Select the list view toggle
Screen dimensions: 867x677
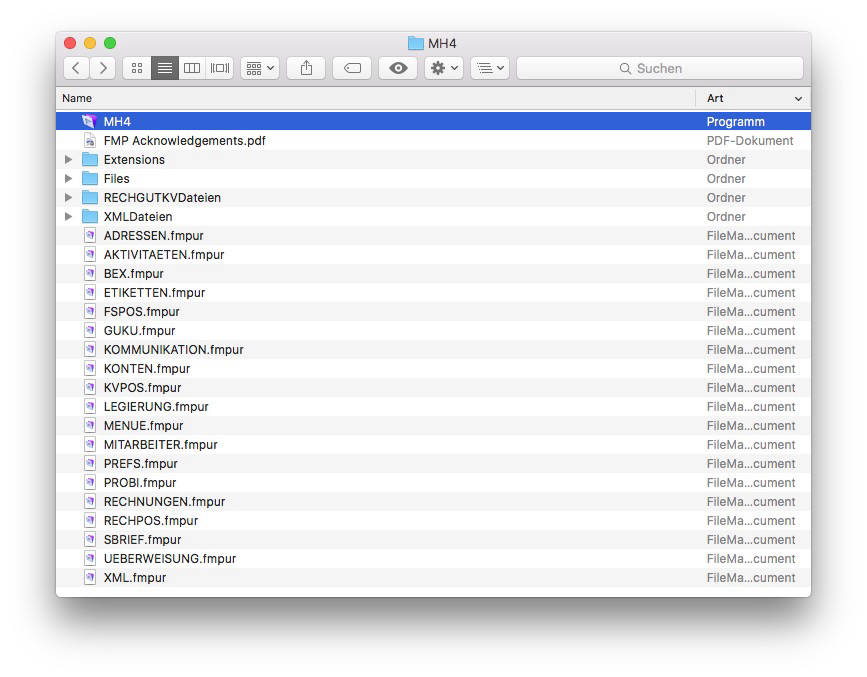165,68
